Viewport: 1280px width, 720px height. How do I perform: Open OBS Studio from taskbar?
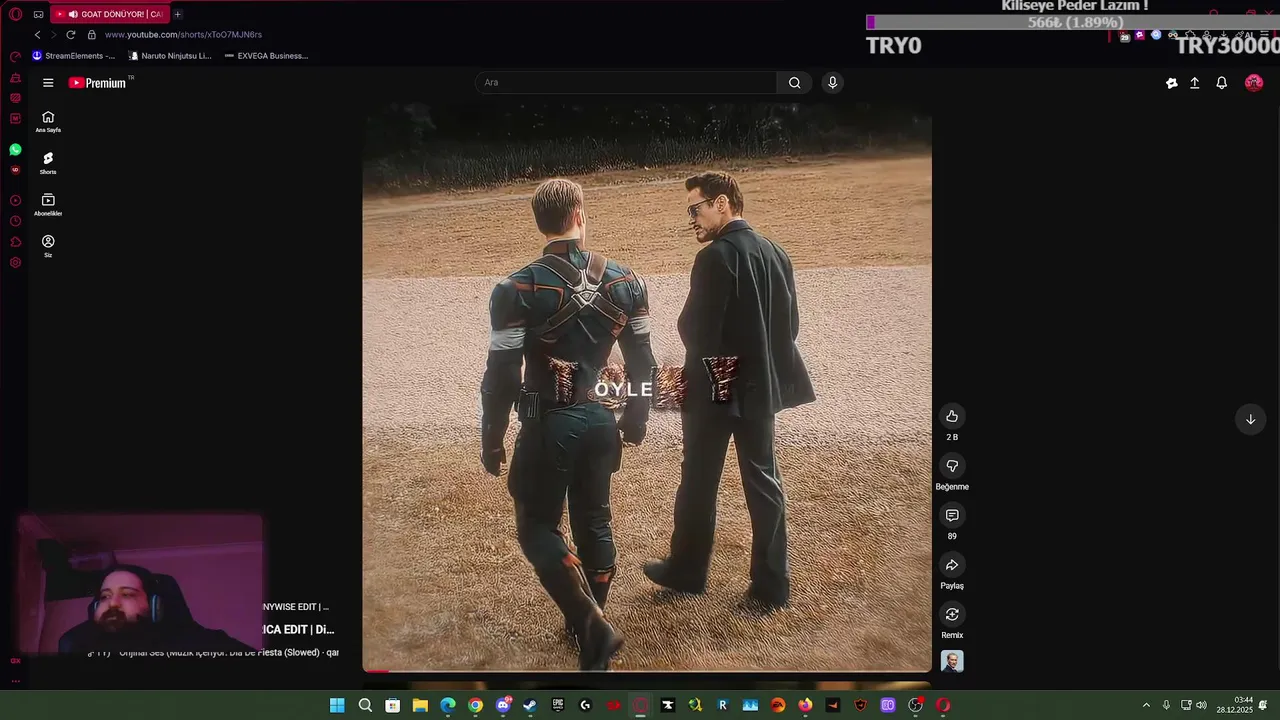pos(915,705)
